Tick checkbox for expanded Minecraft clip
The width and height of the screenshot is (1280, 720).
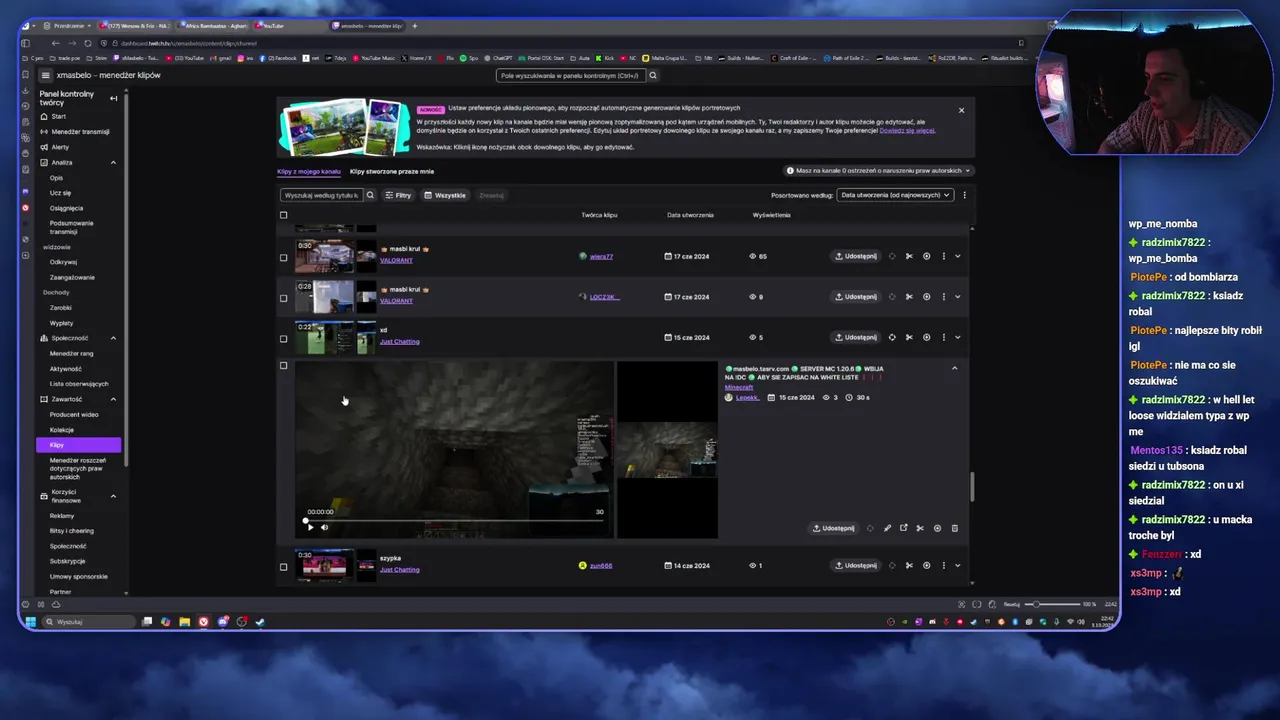(283, 366)
